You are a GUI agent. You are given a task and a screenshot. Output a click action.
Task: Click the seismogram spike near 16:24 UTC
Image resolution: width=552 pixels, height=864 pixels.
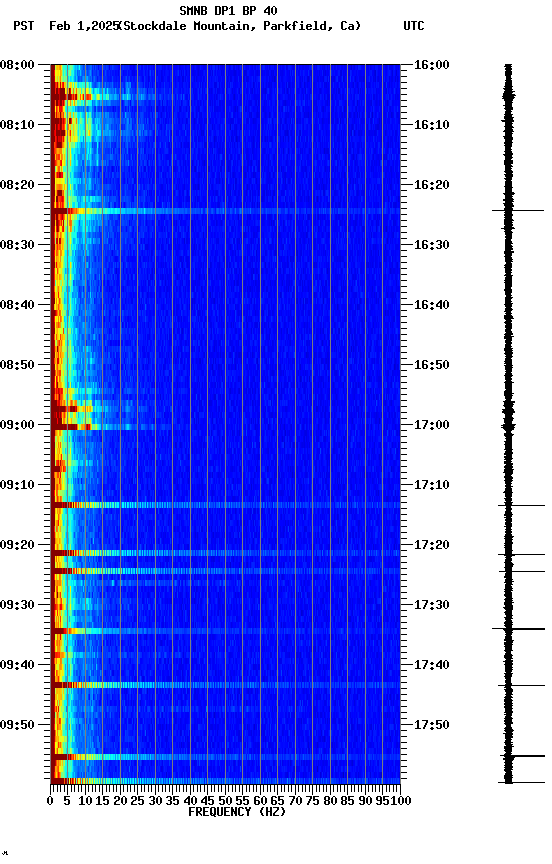[518, 210]
